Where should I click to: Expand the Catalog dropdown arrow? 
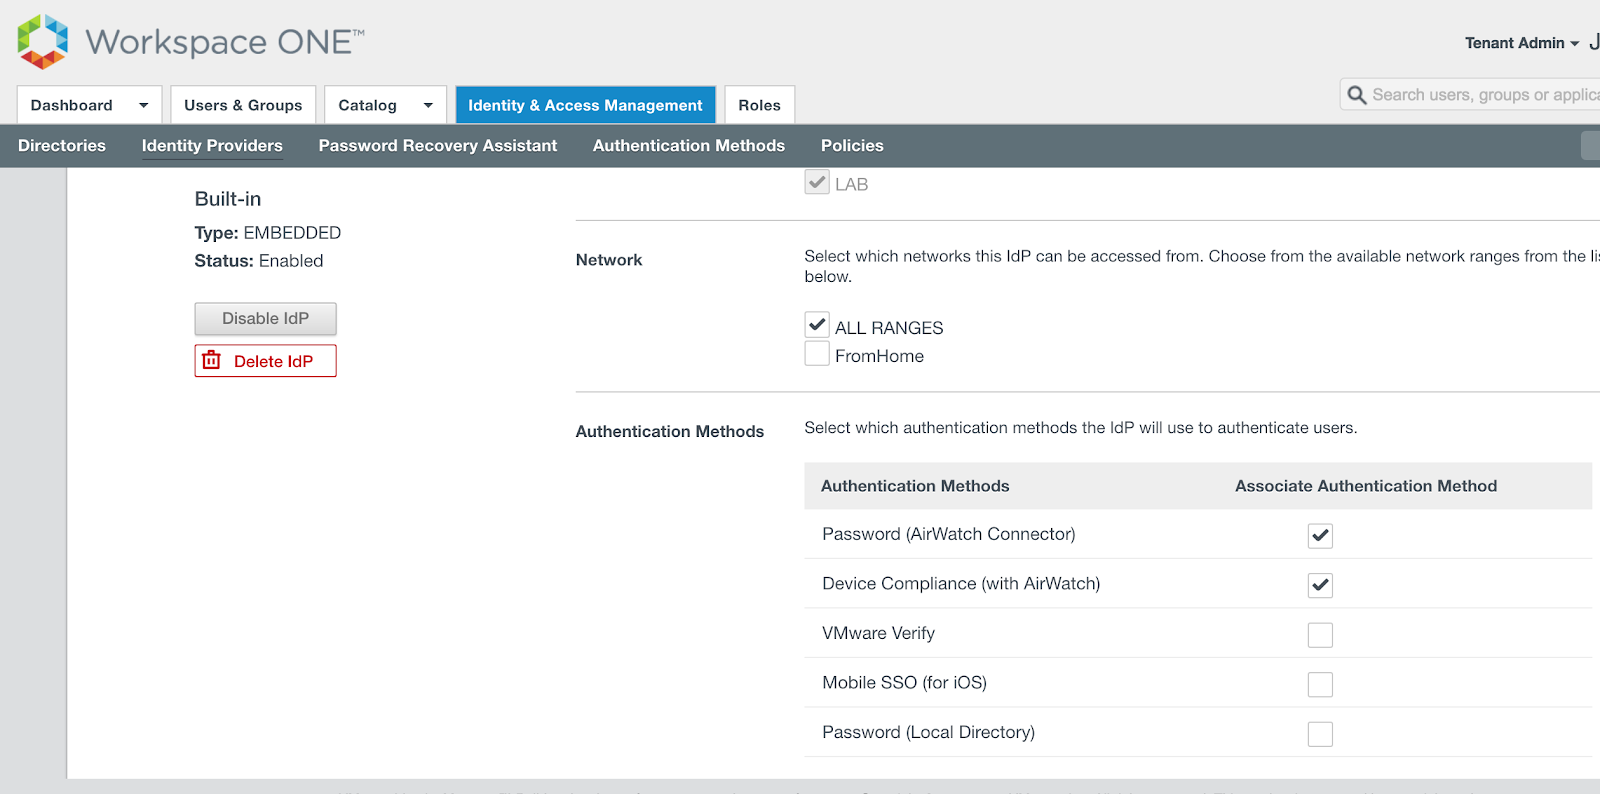[428, 105]
